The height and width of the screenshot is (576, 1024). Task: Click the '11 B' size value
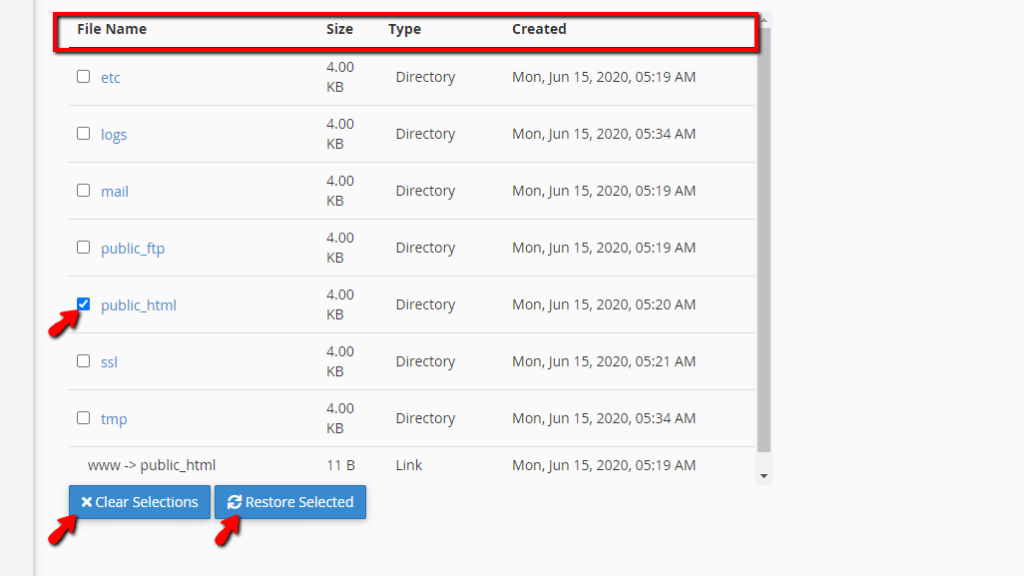pyautogui.click(x=340, y=465)
